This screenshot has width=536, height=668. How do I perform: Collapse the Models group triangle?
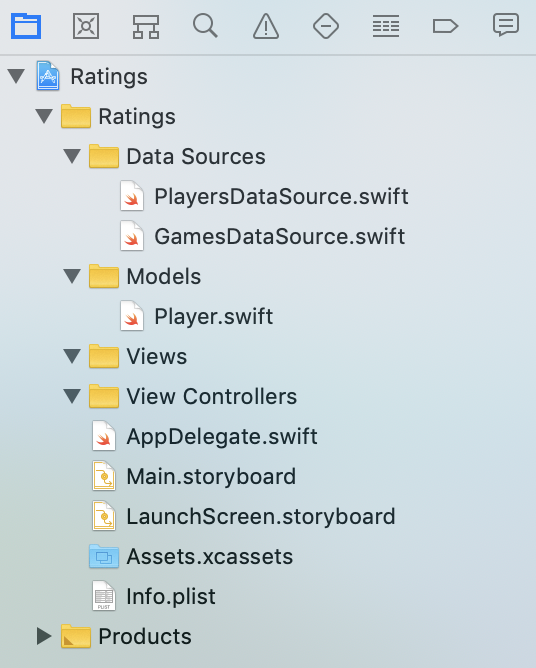click(x=72, y=276)
